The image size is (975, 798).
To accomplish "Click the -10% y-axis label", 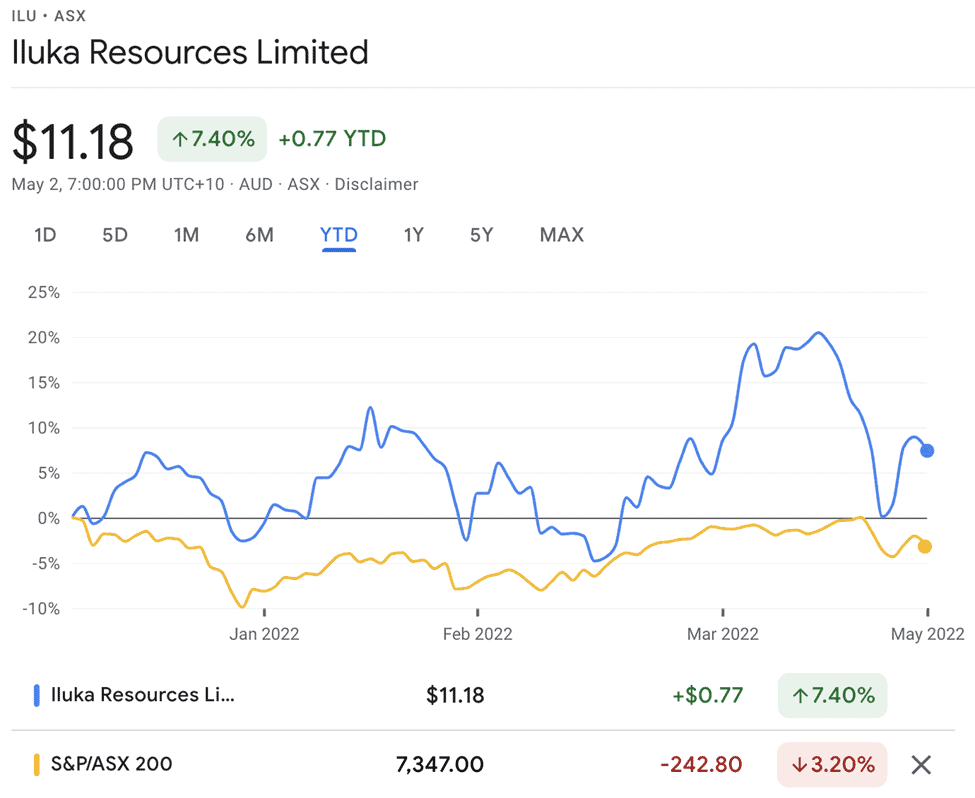I will [x=41, y=608].
